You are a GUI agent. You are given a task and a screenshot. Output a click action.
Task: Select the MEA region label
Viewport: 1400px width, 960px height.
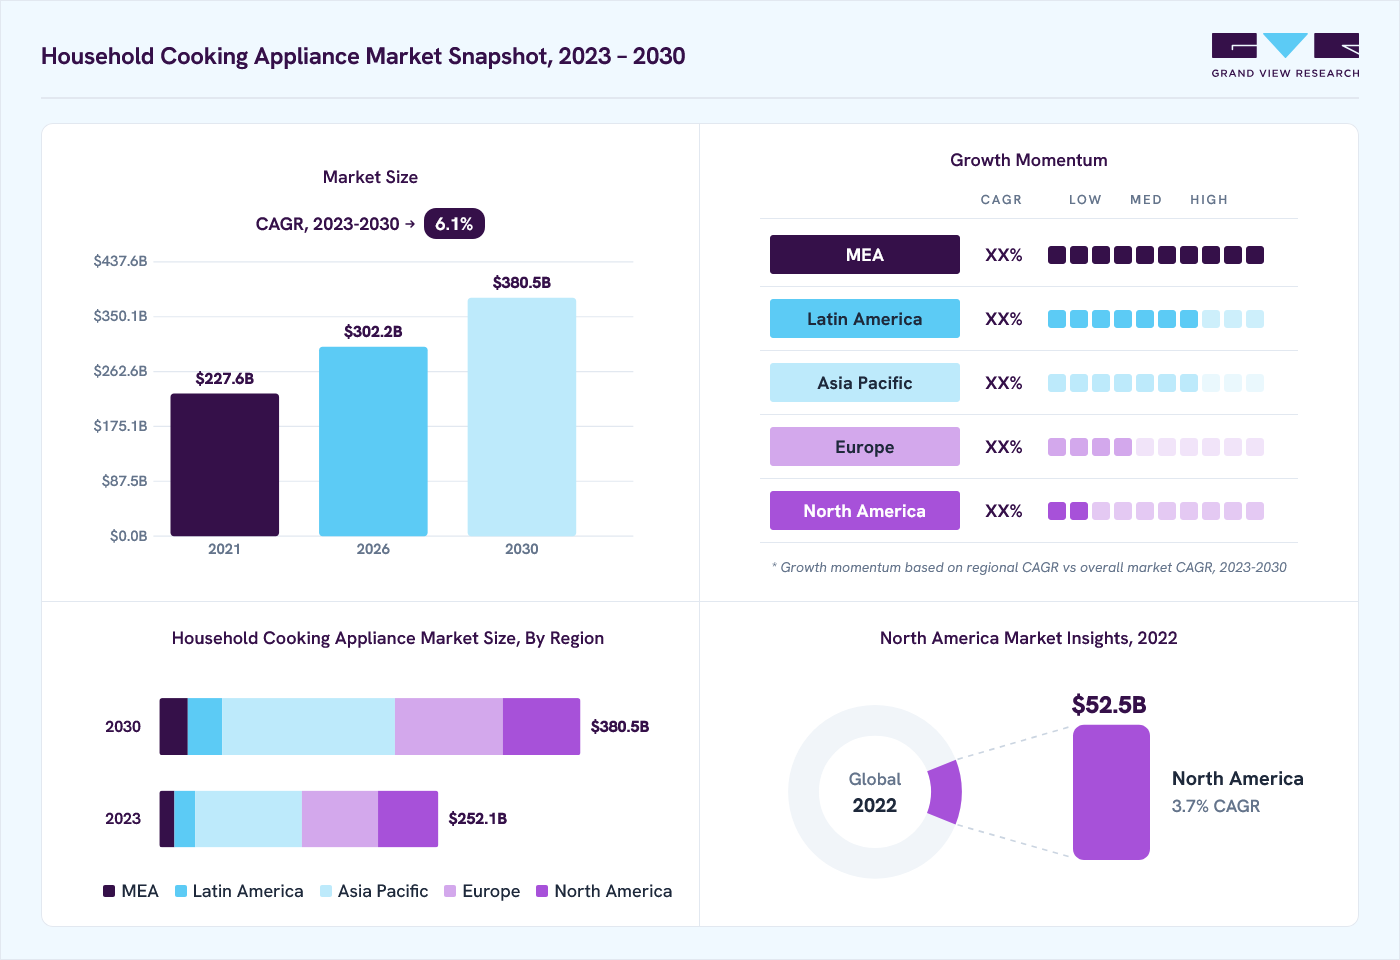click(865, 255)
